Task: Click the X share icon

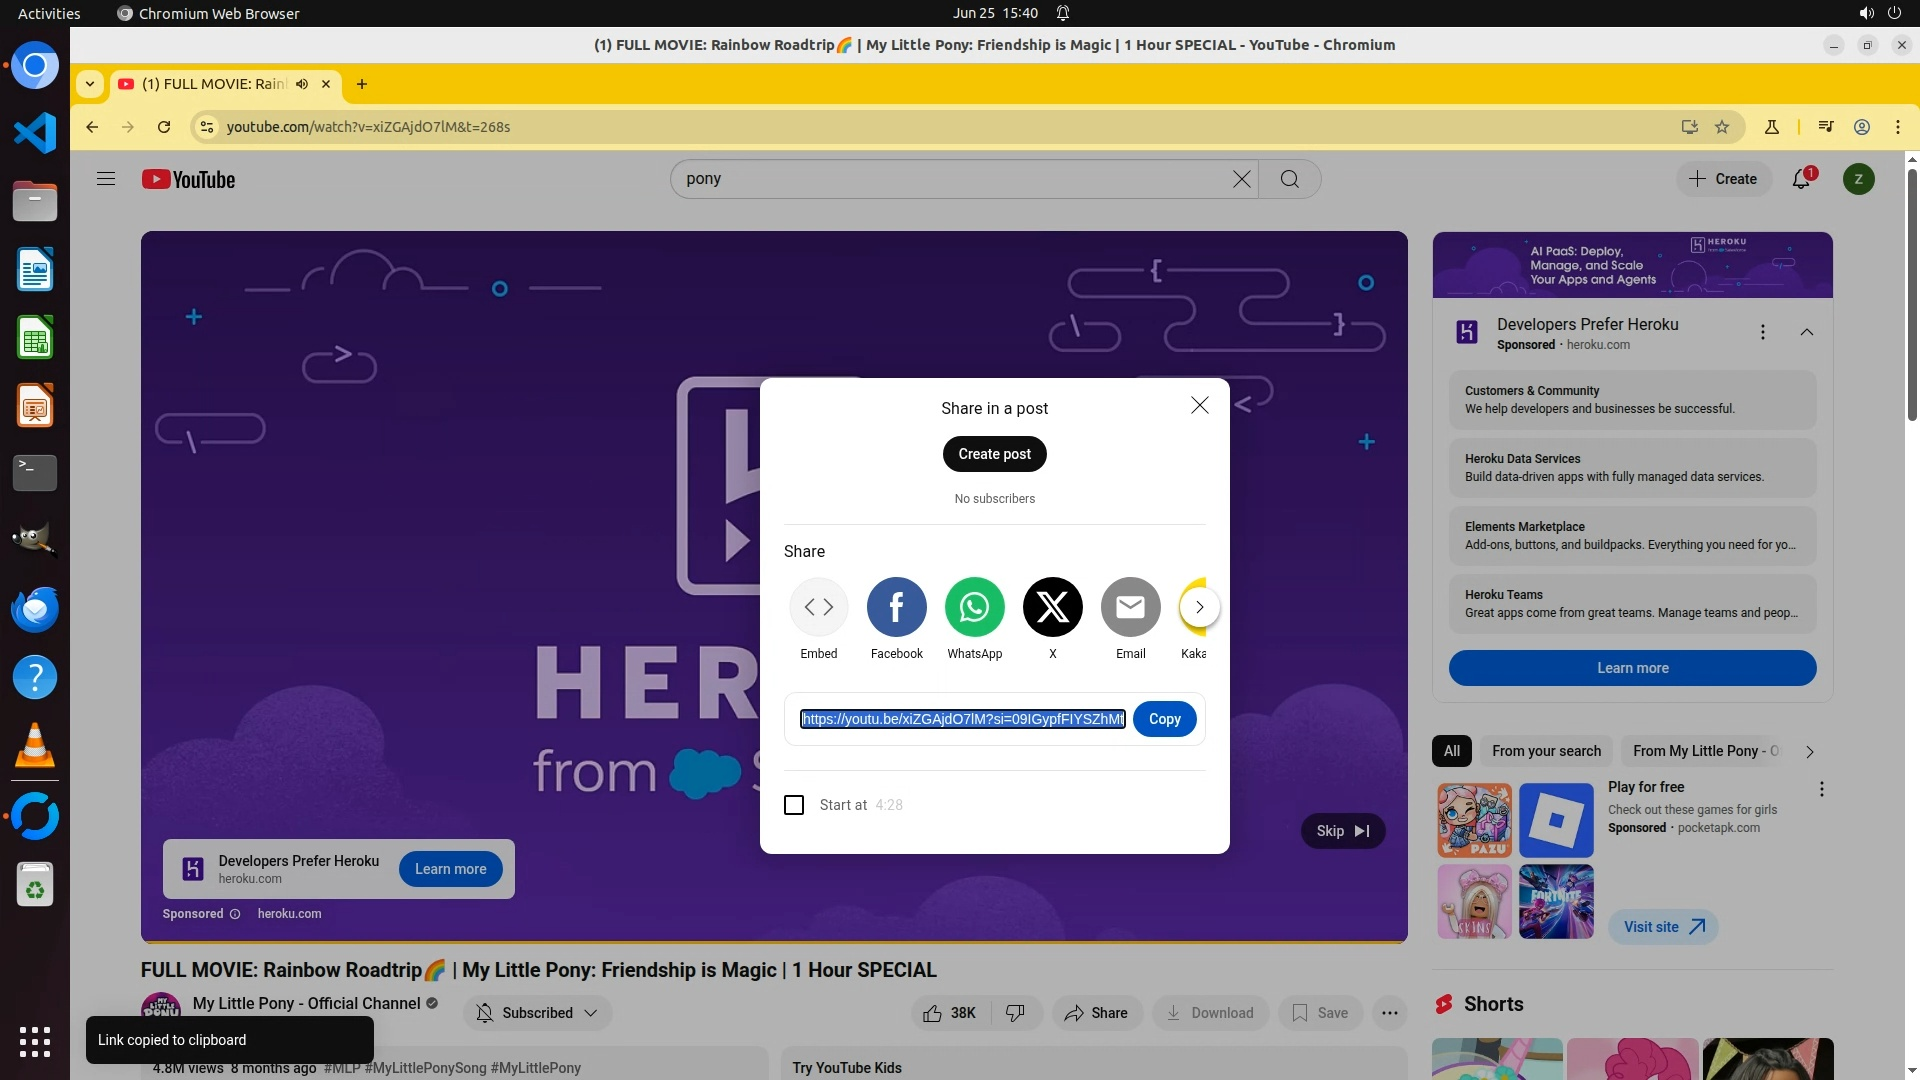Action: pyautogui.click(x=1052, y=607)
